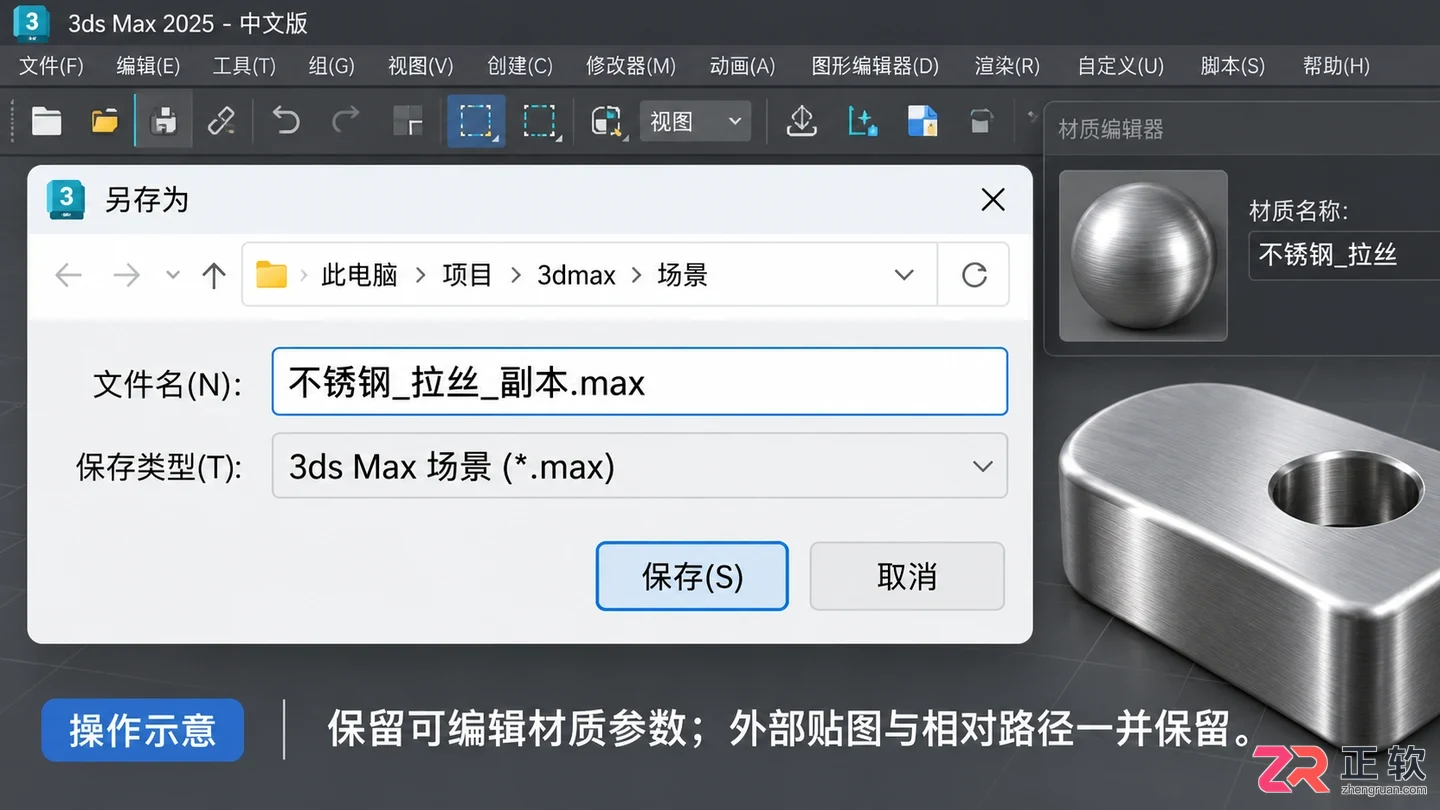This screenshot has width=1440, height=810.
Task: Click the align axis toolbar icon
Action: coord(862,121)
